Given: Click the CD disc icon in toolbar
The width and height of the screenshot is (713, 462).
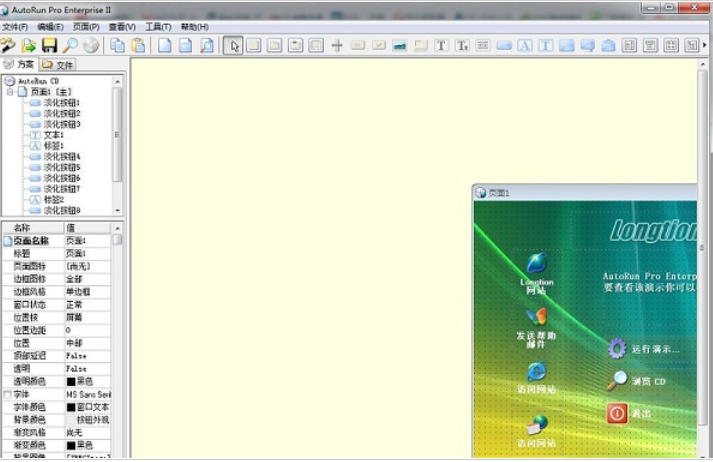Looking at the screenshot, I should point(91,45).
